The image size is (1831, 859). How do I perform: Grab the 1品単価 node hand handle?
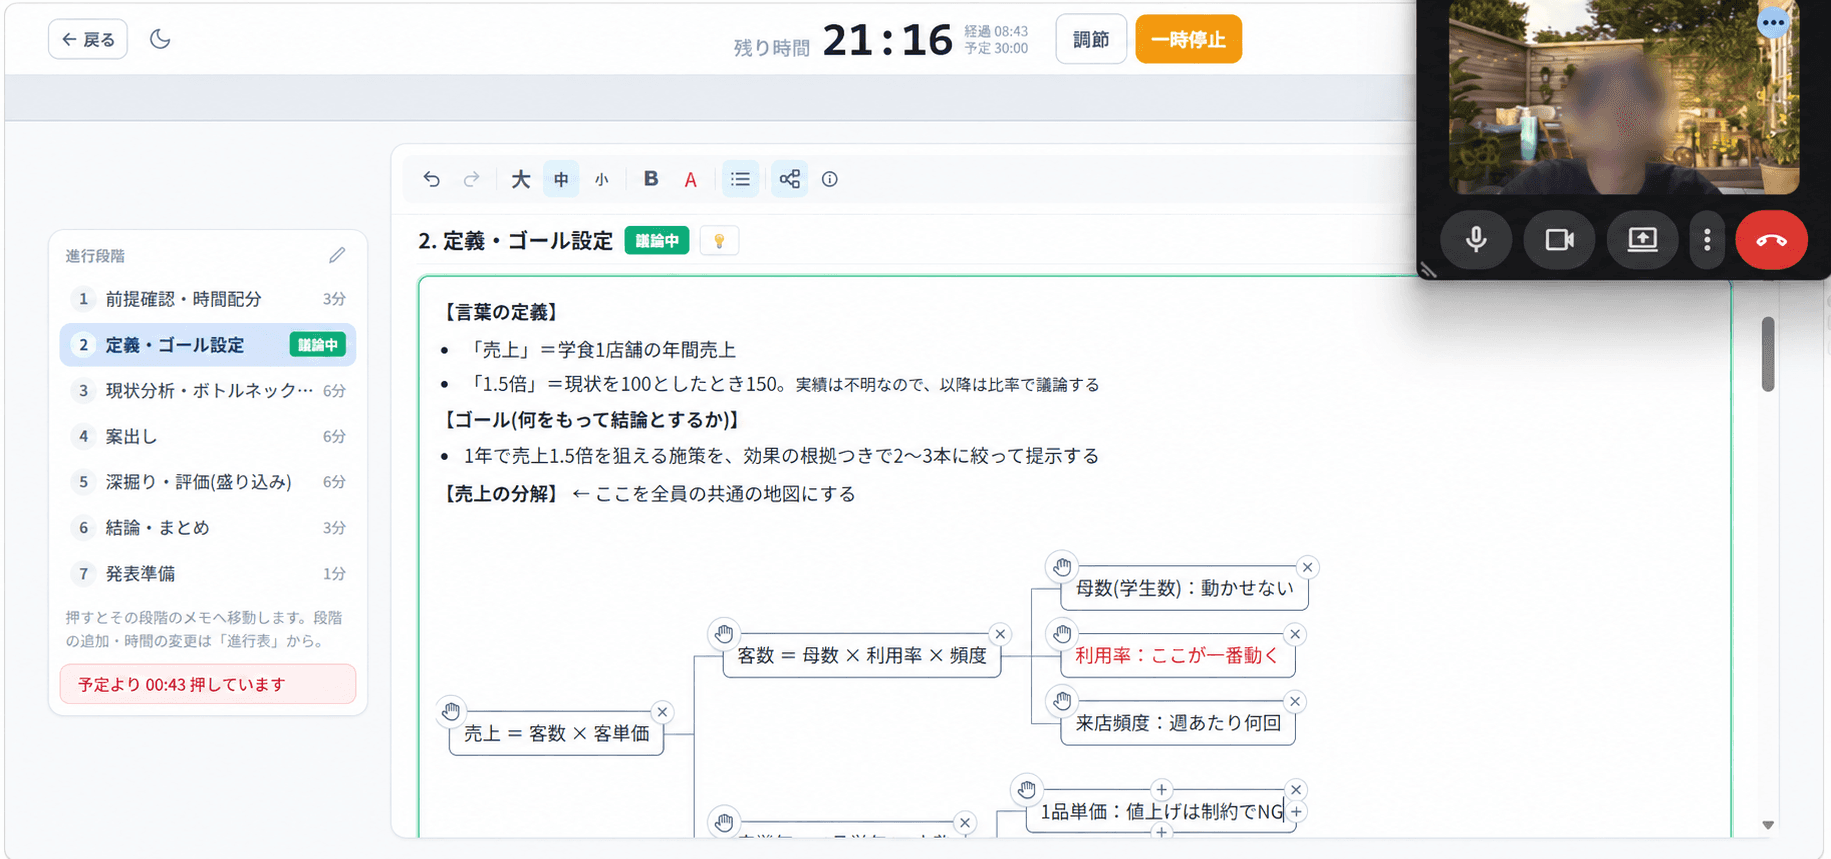coord(1026,790)
